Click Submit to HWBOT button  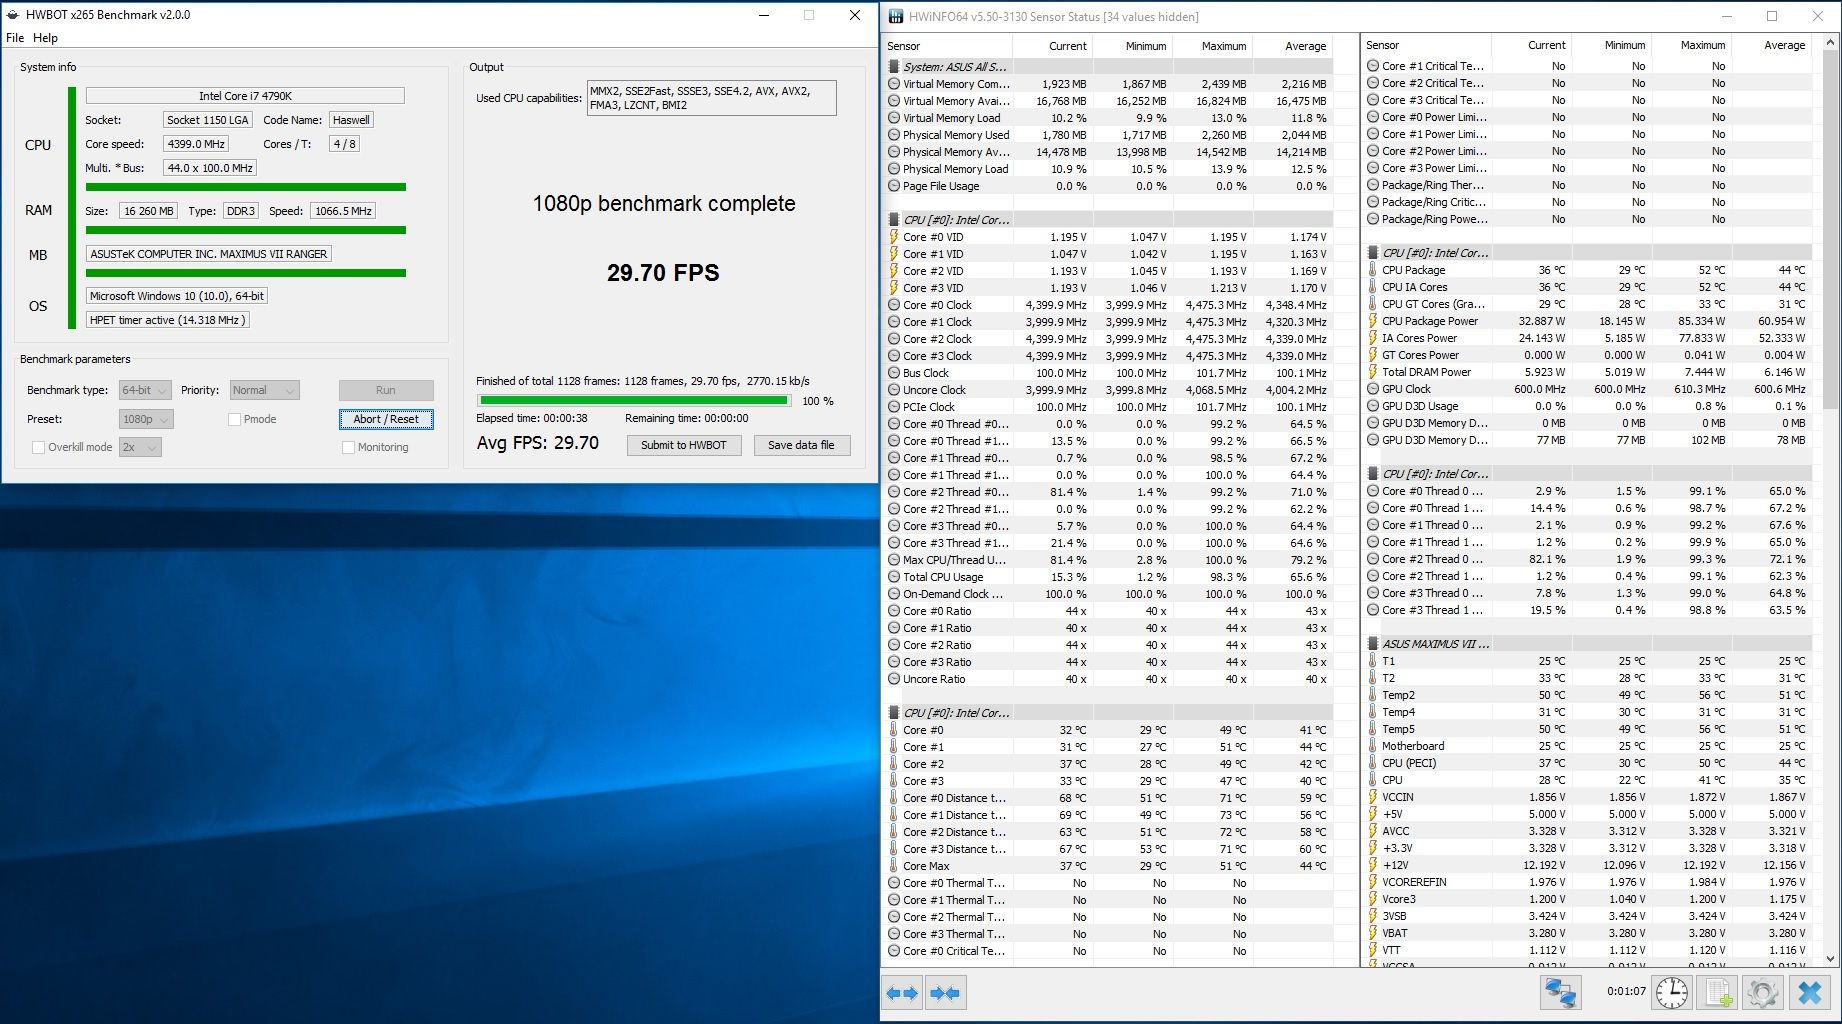[x=684, y=445]
